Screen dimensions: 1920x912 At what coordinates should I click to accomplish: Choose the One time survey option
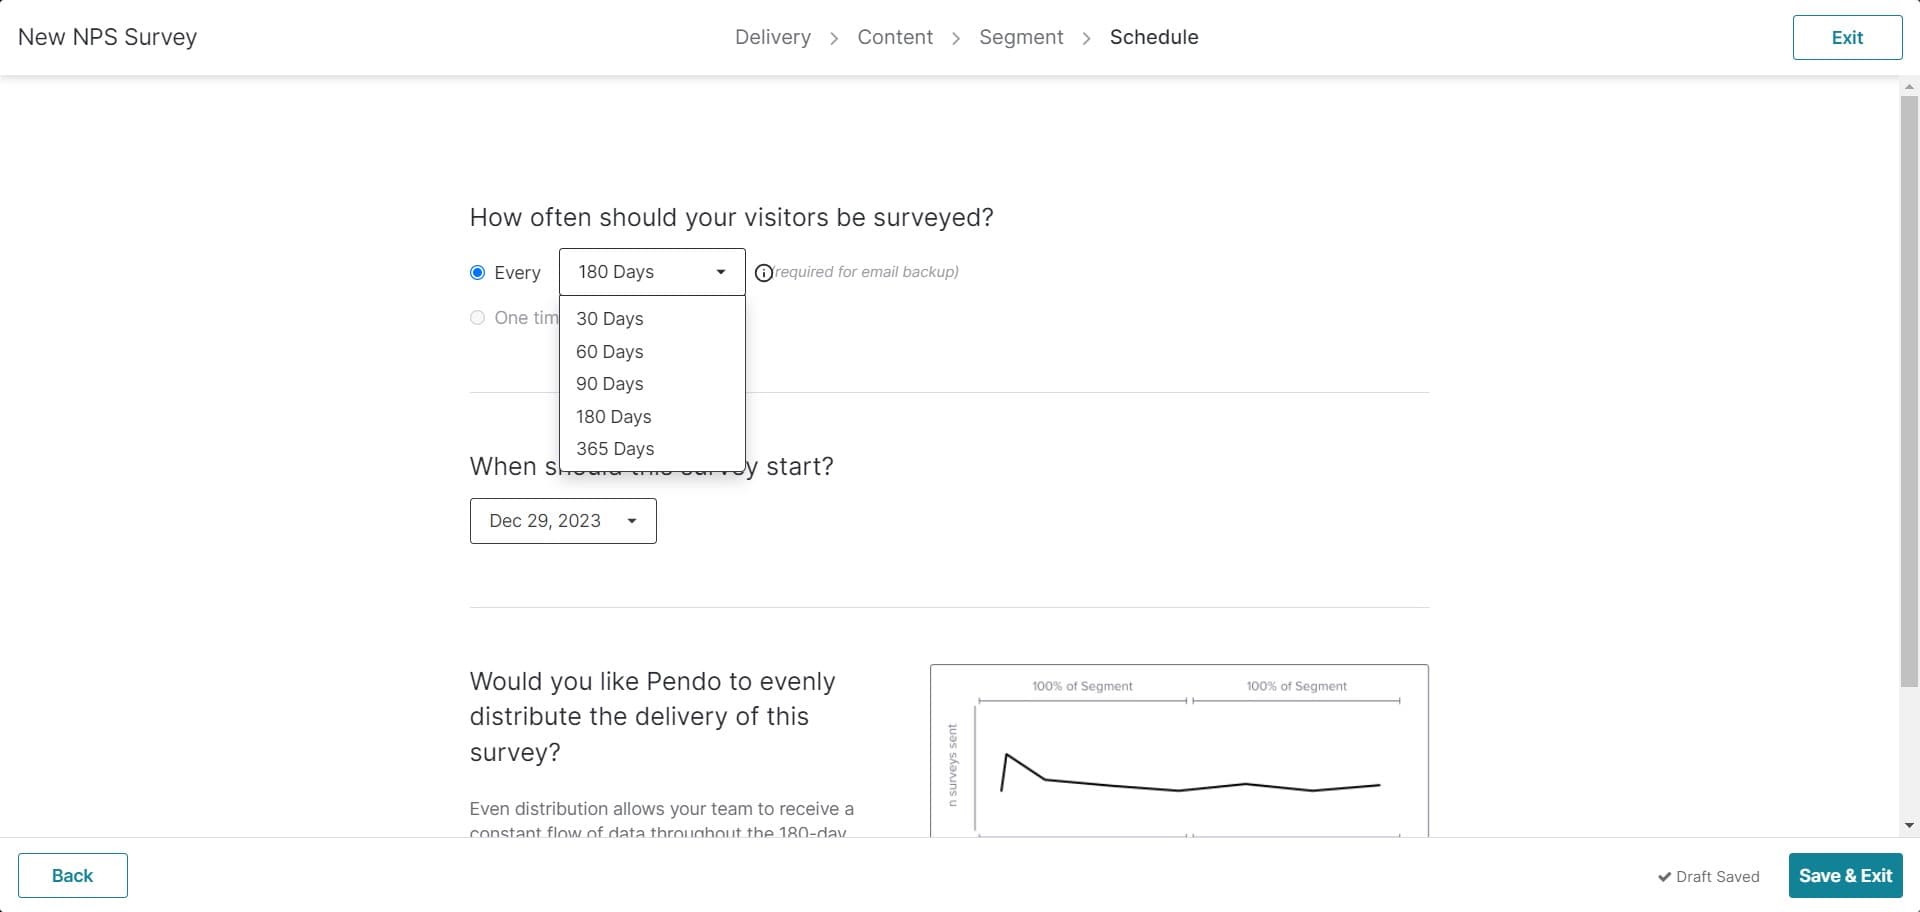click(477, 317)
